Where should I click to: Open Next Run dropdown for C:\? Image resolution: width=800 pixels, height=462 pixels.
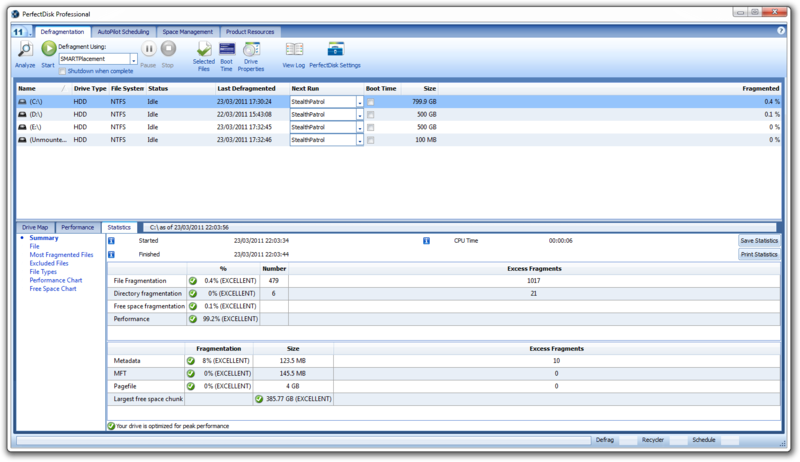coord(360,102)
